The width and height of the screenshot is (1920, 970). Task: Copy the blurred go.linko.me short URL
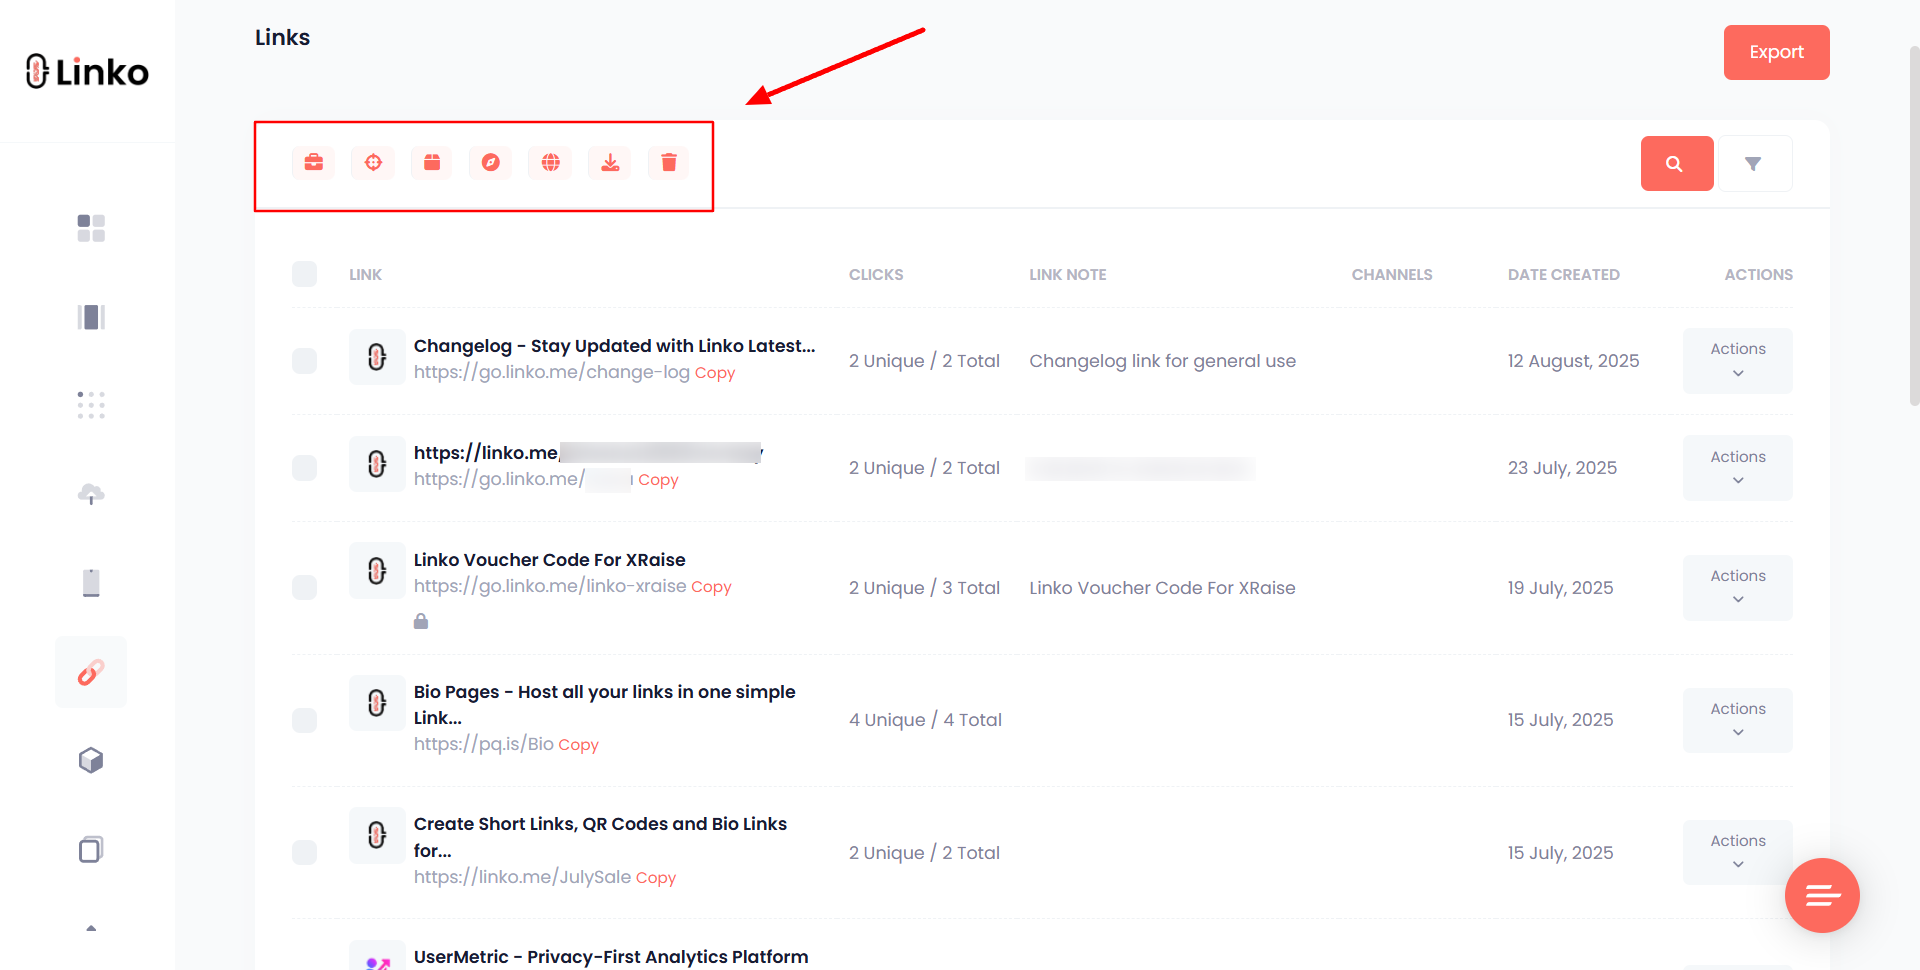point(658,480)
